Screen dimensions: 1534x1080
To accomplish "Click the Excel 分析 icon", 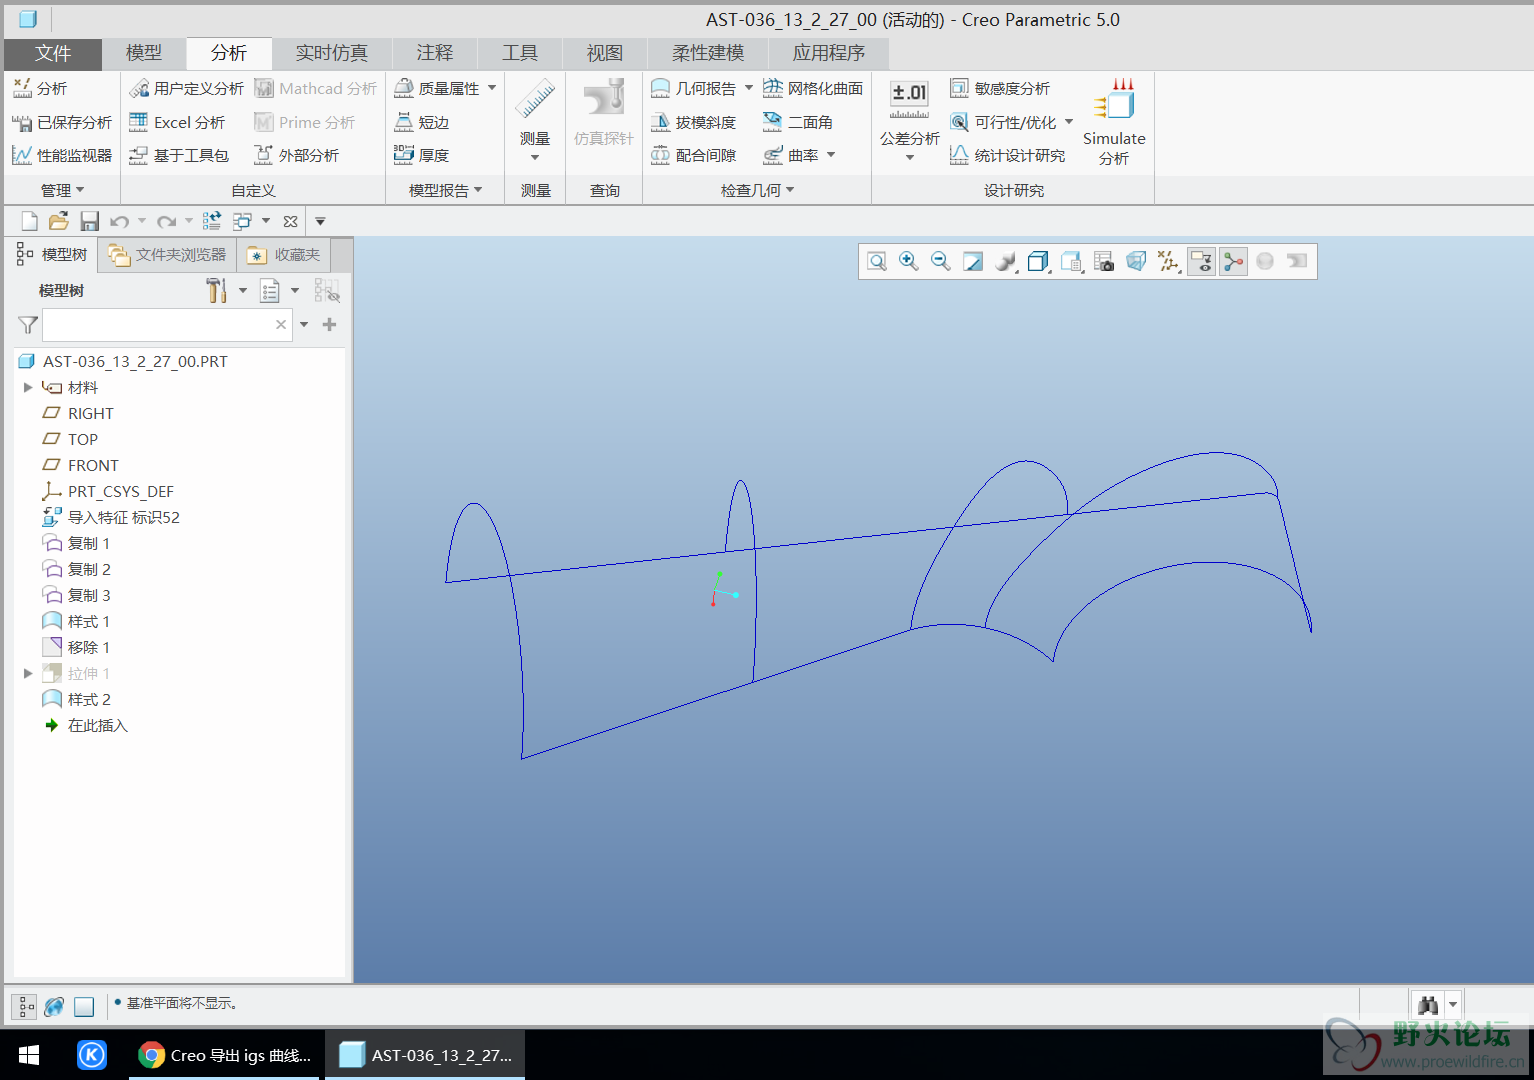I will (139, 122).
